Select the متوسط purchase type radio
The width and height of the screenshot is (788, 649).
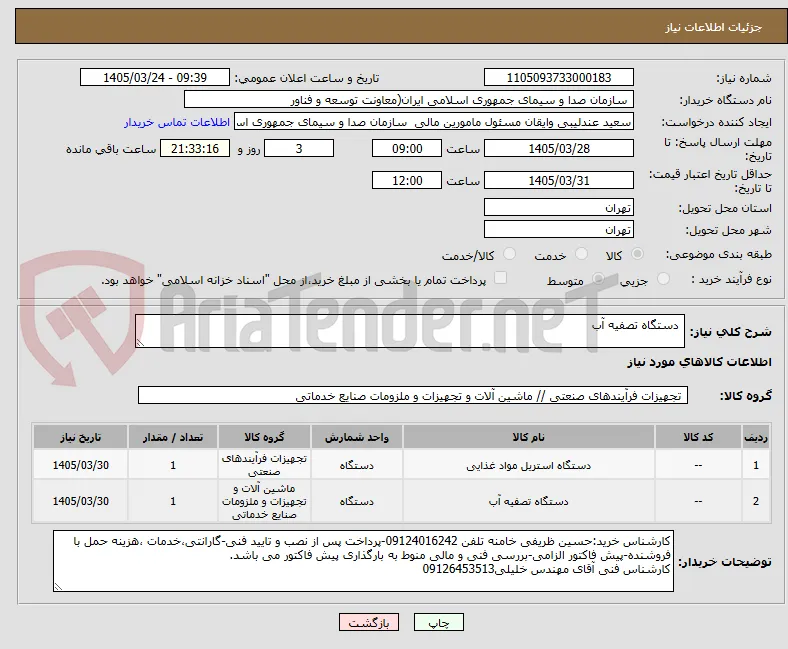click(598, 279)
